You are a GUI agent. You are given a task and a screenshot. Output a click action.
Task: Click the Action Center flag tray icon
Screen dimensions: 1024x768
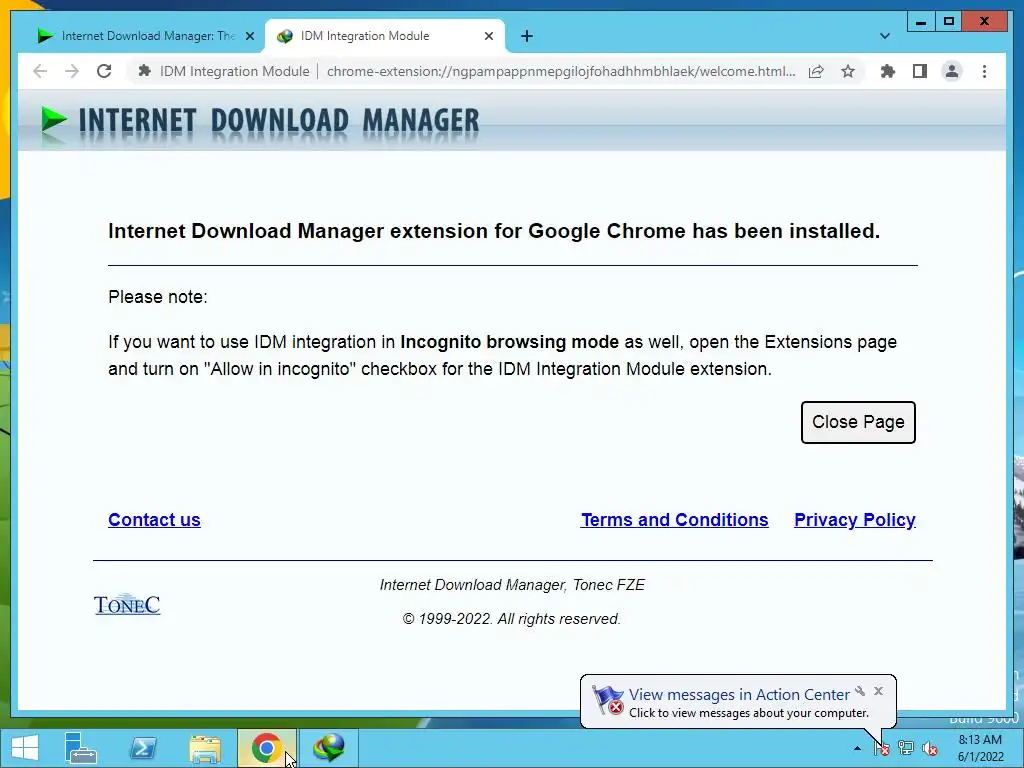pos(882,748)
